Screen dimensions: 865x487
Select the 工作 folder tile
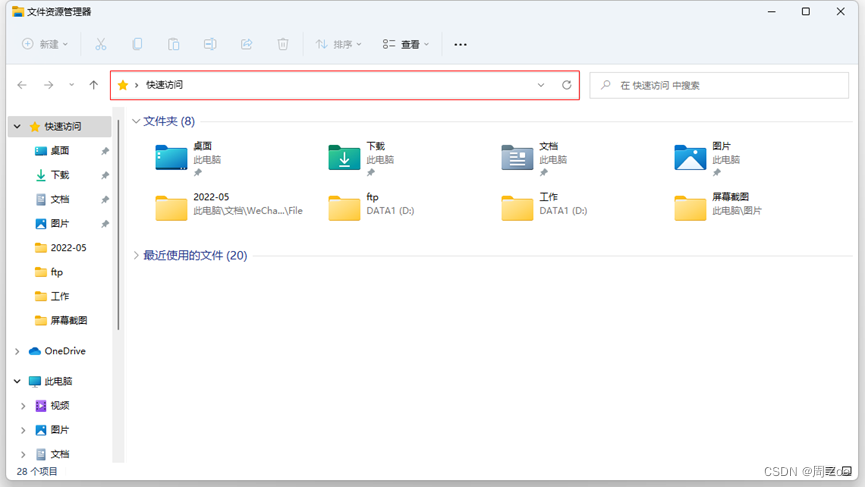[544, 207]
